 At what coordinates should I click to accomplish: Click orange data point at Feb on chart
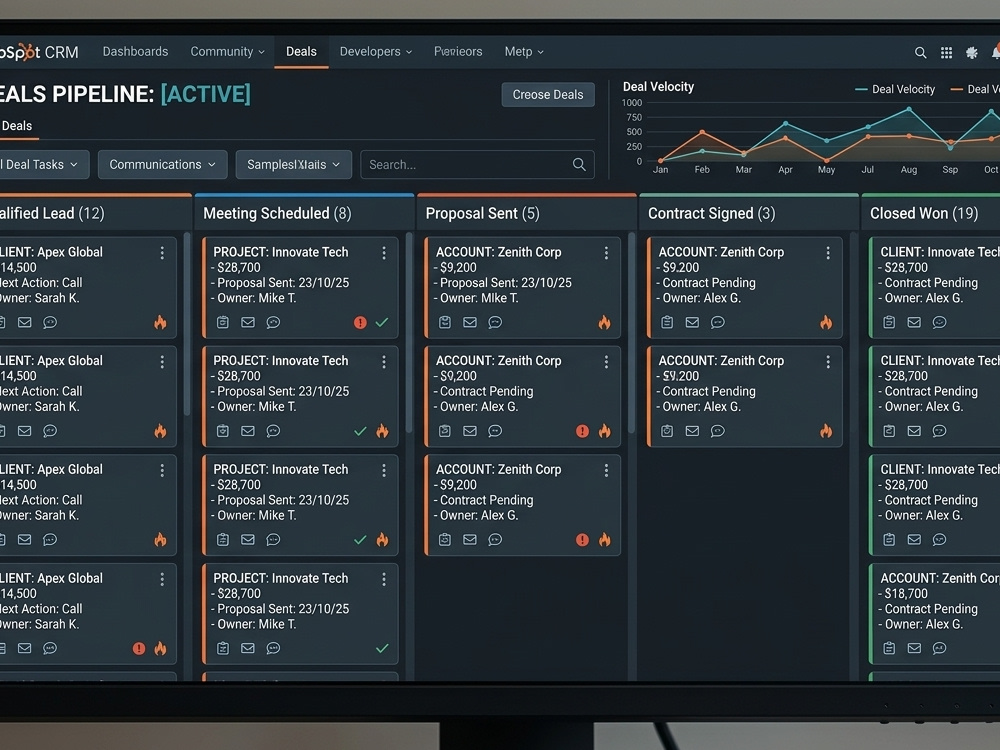702,132
